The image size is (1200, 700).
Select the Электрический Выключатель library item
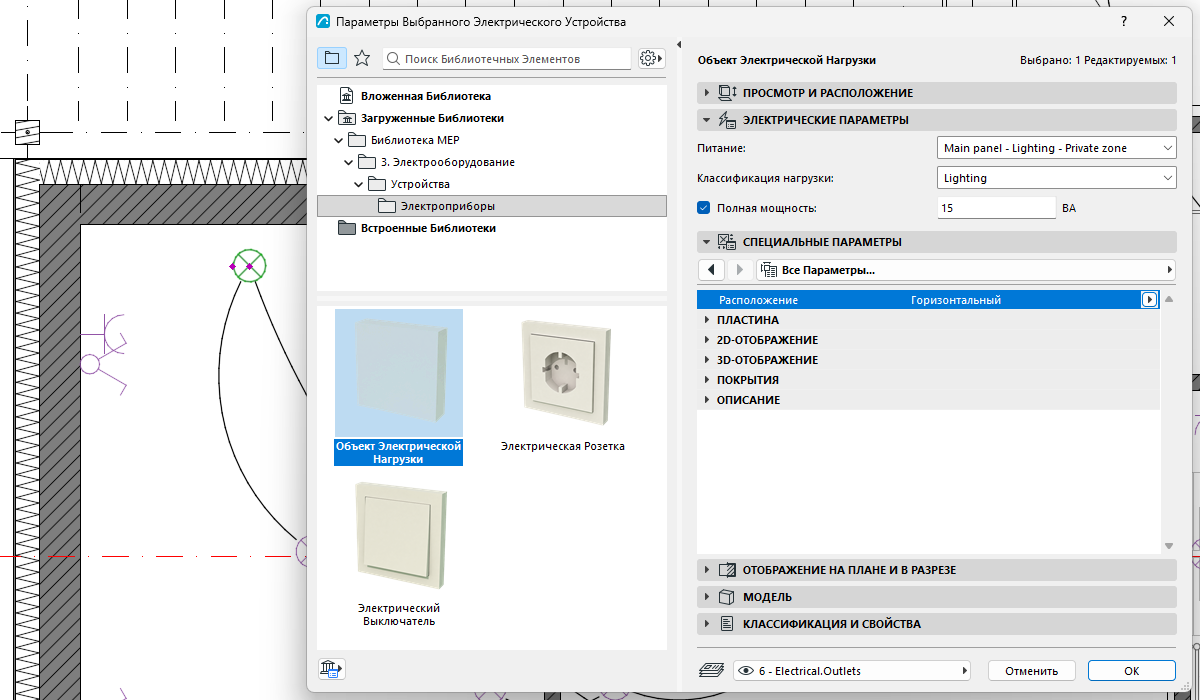coord(399,554)
